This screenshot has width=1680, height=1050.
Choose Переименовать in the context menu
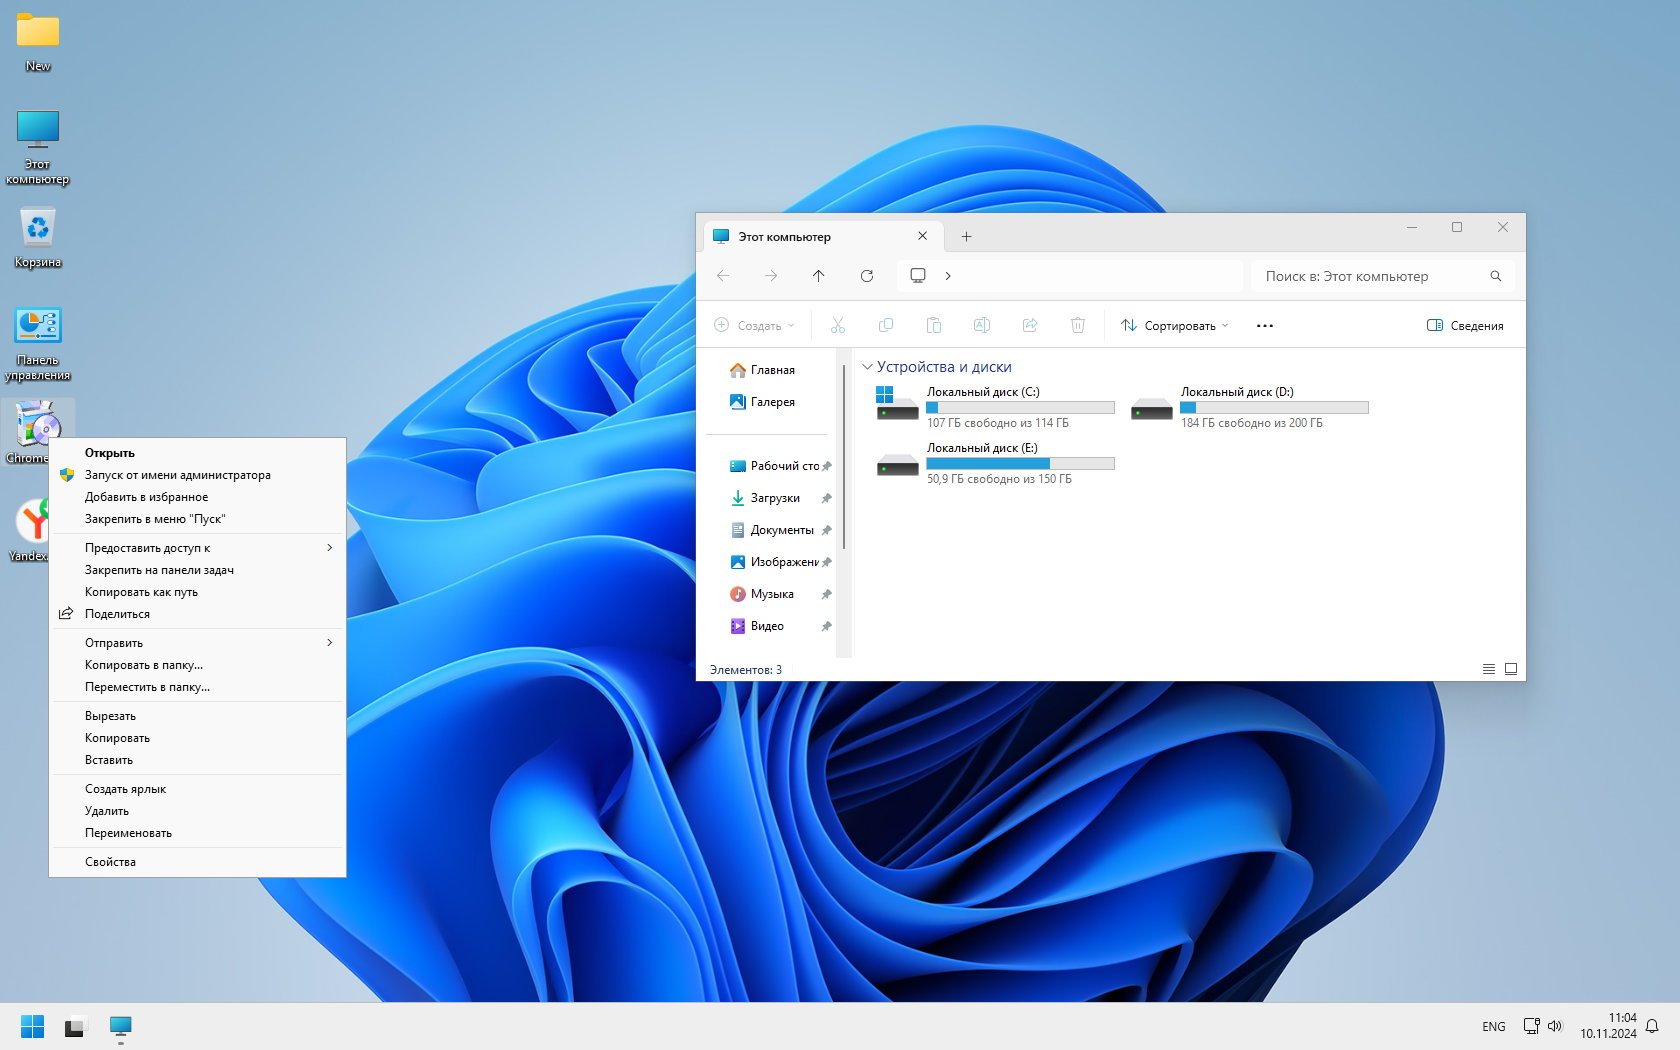(x=197, y=833)
